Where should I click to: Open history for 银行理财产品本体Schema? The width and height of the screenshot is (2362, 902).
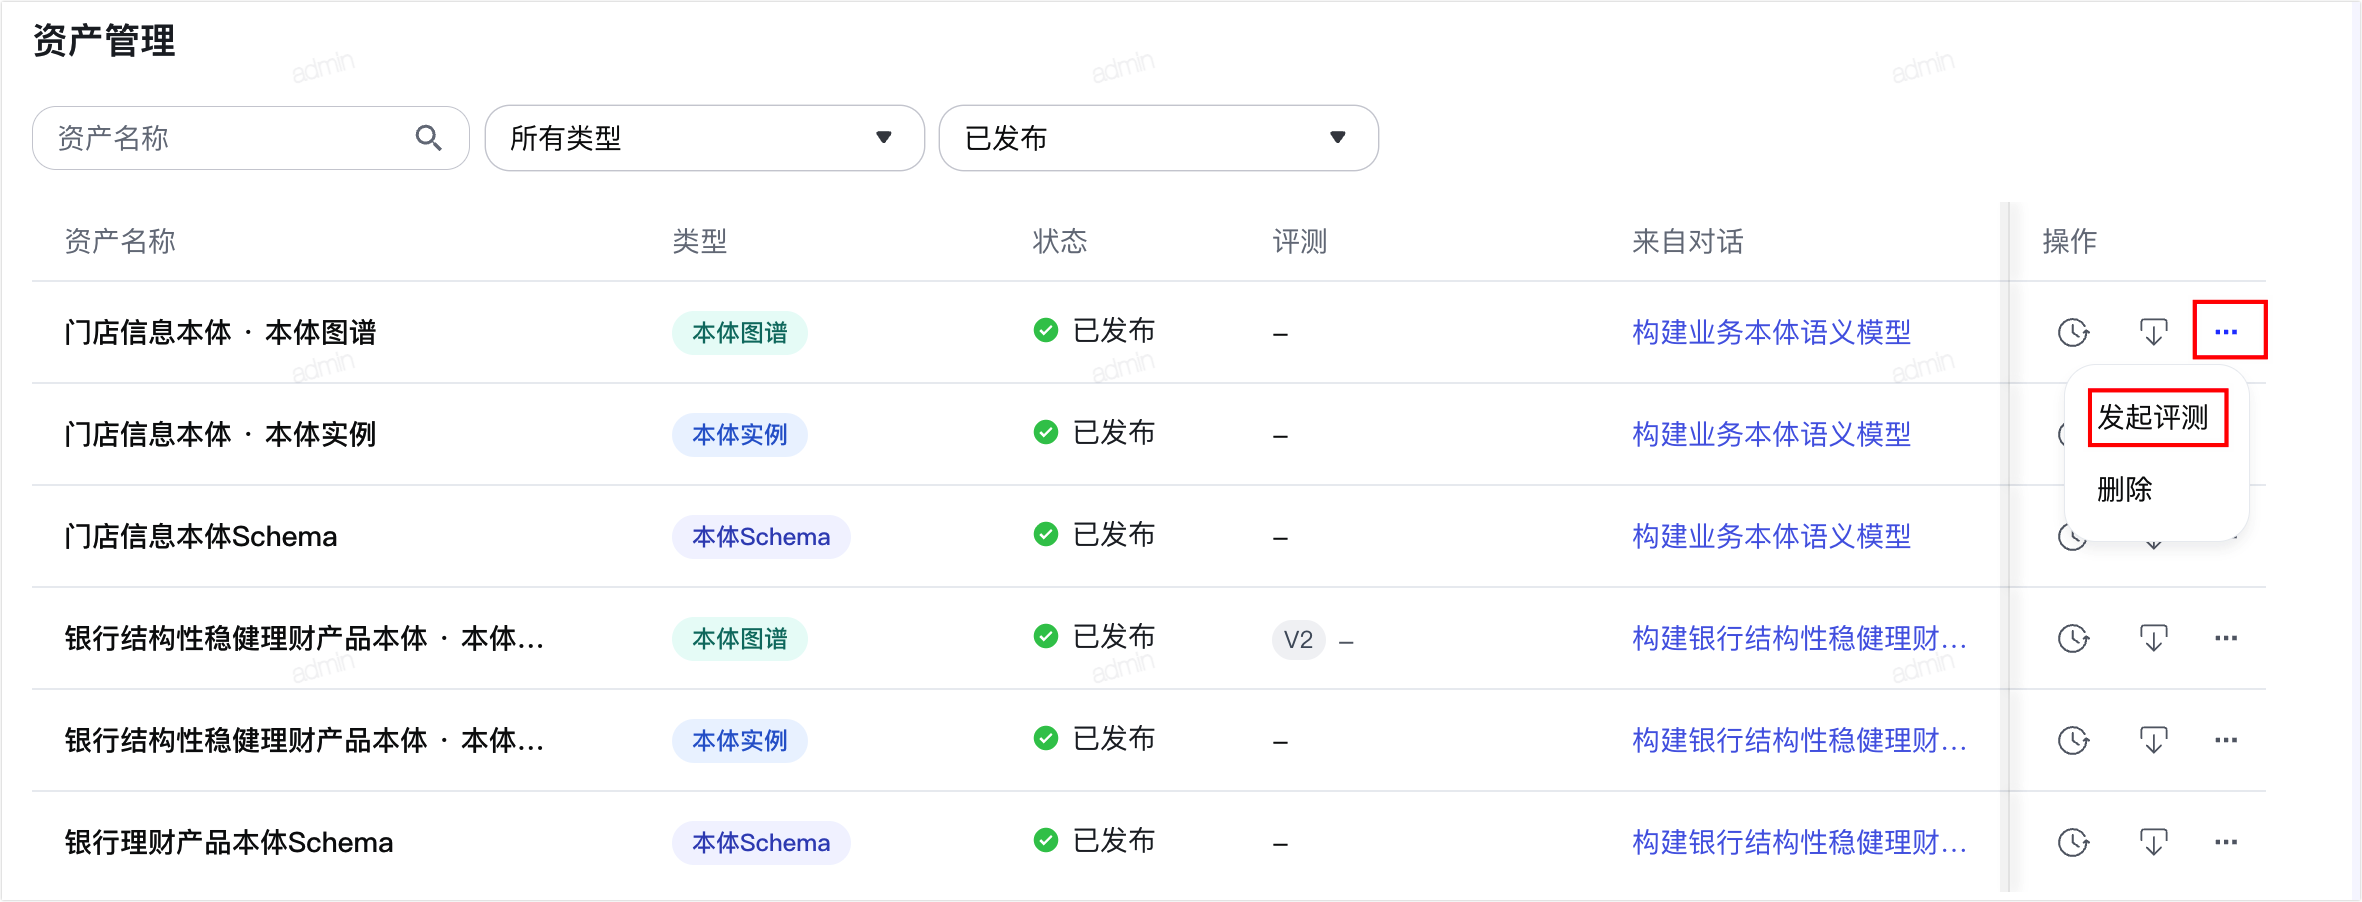pos(2073,842)
